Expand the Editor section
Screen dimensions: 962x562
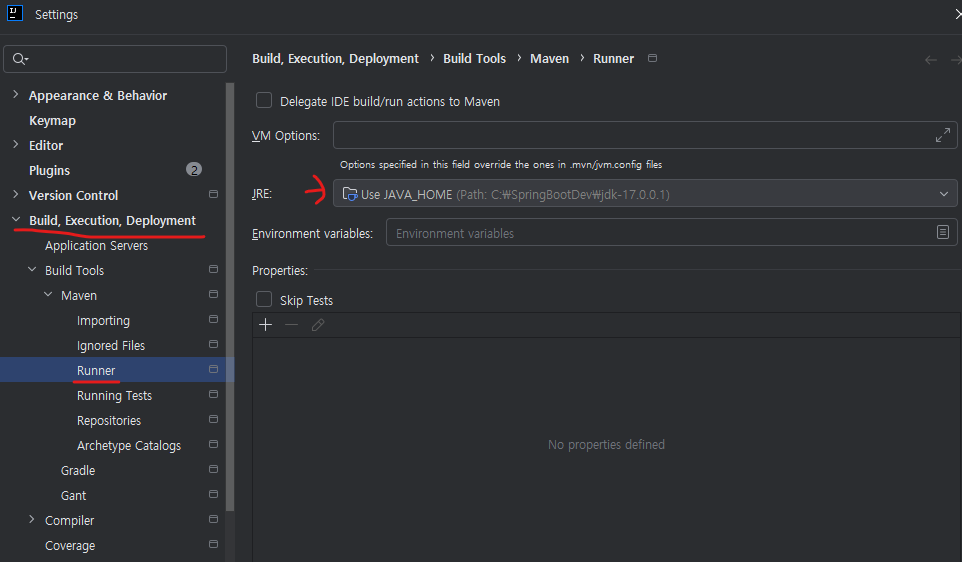click(16, 145)
